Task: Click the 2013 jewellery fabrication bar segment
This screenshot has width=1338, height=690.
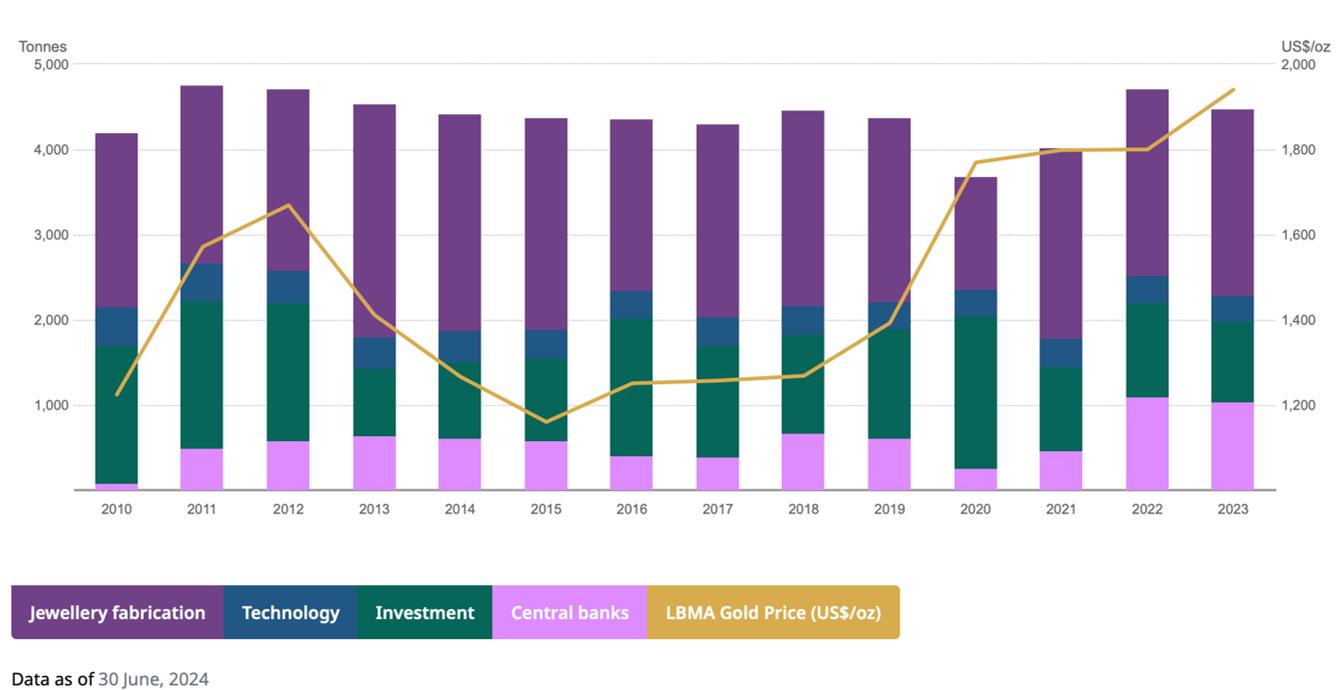Action: (374, 220)
